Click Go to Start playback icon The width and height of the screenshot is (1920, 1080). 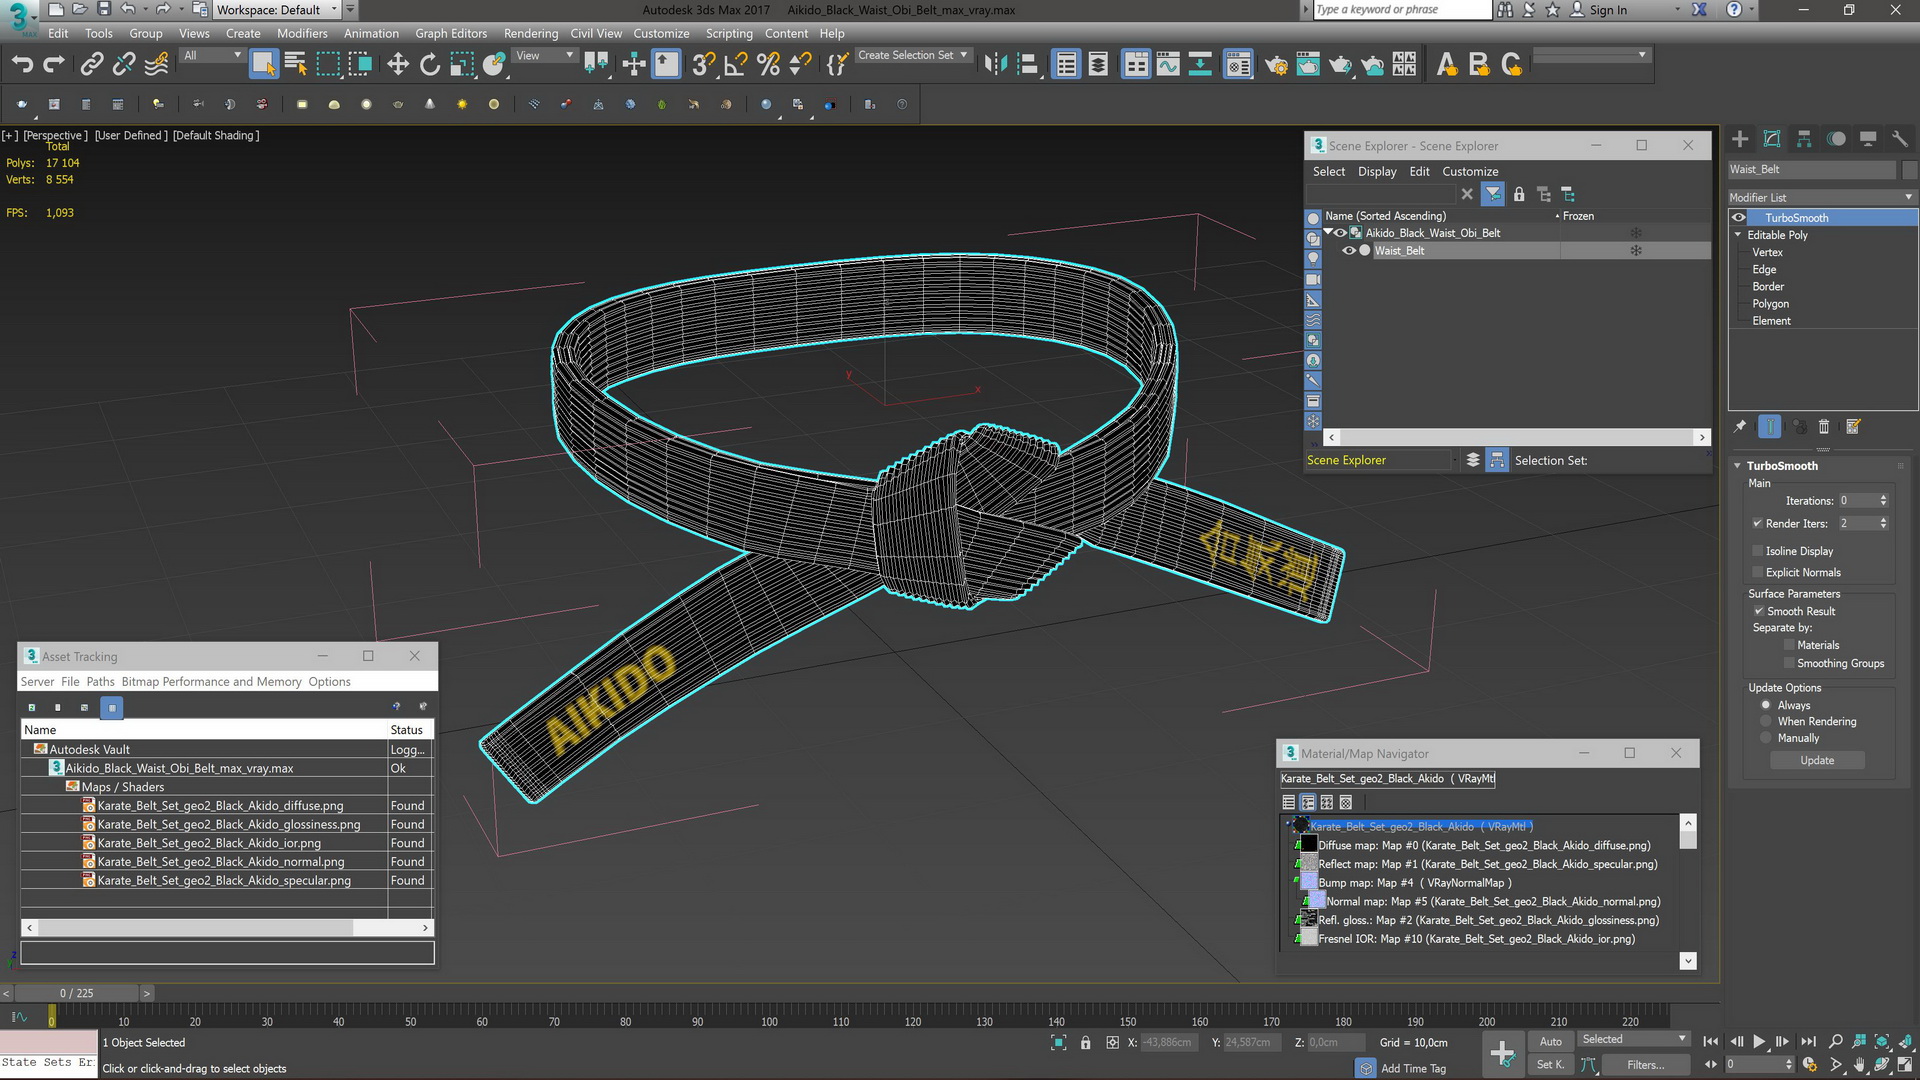(x=1711, y=1042)
